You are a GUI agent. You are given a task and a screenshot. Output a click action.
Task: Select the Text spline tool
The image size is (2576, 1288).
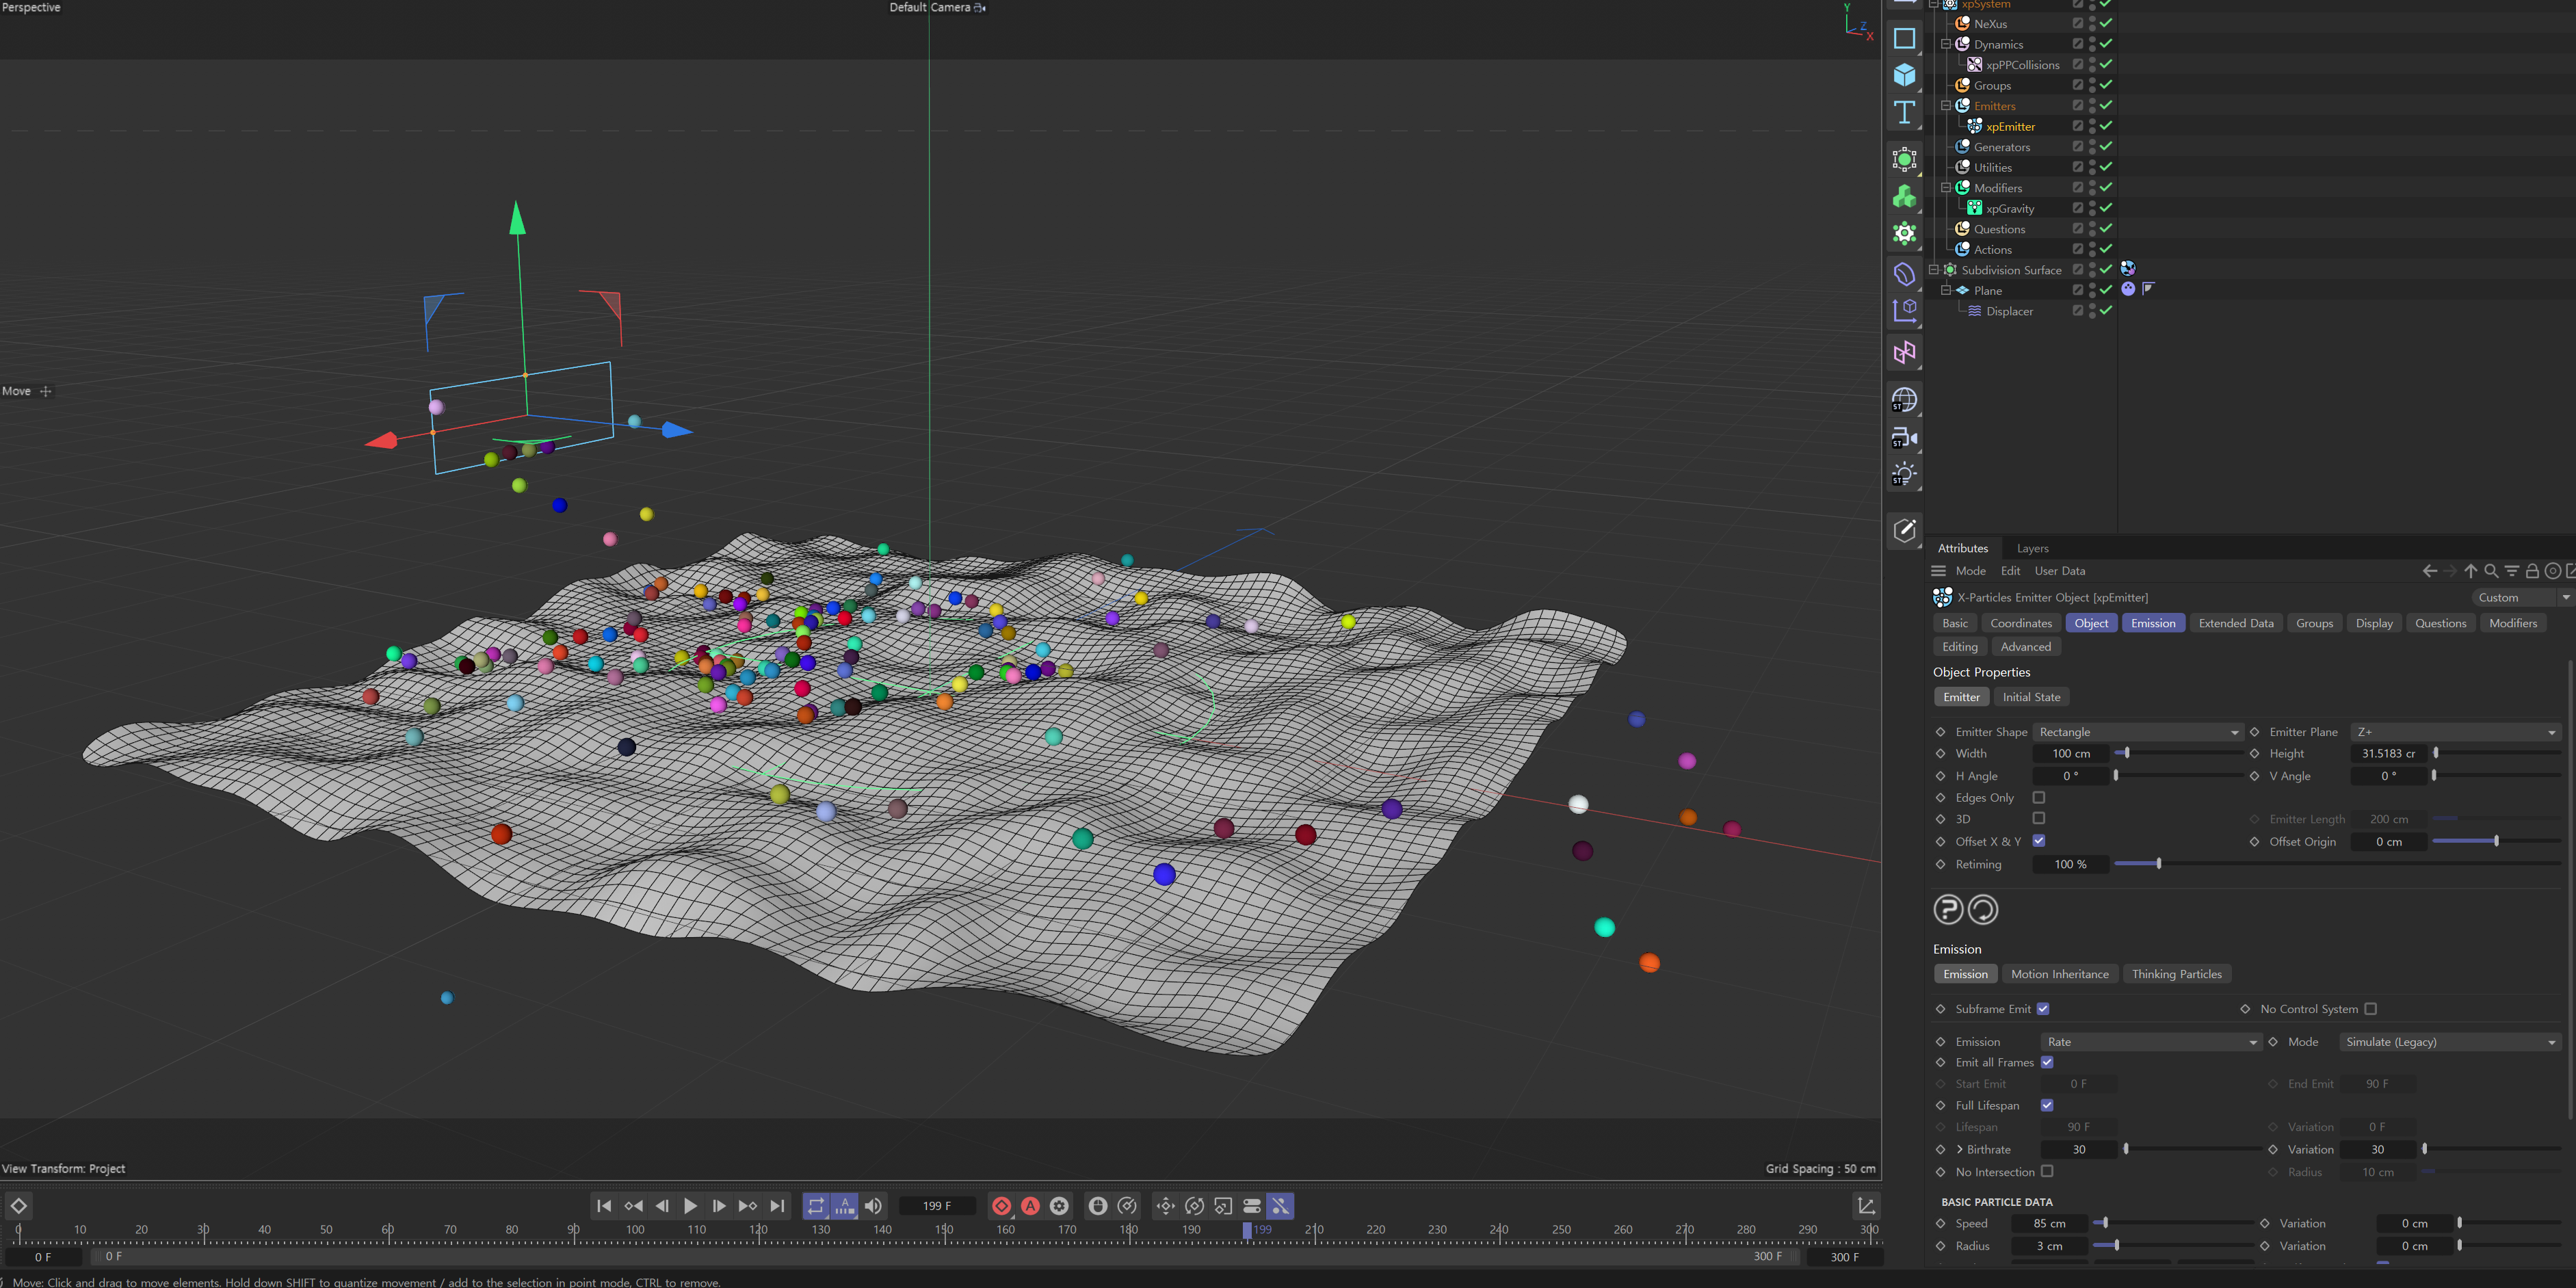1904,112
